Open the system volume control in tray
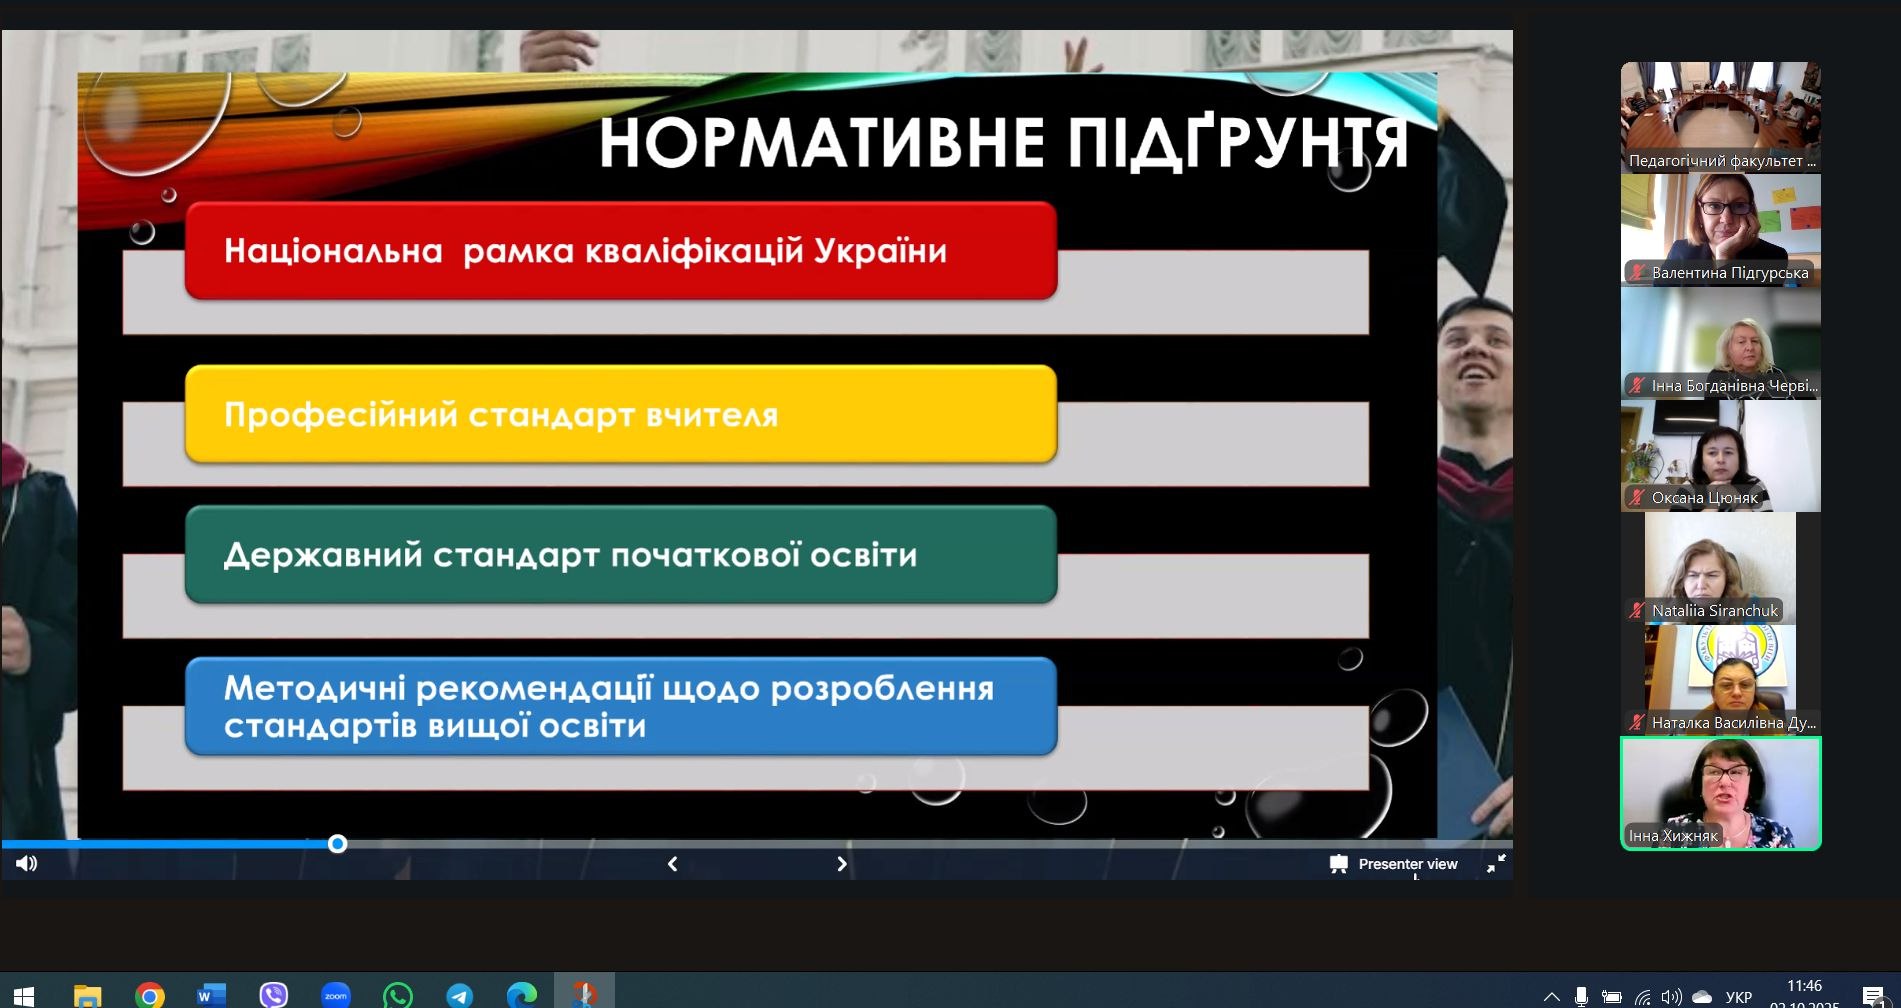The image size is (1901, 1008). point(1670,997)
